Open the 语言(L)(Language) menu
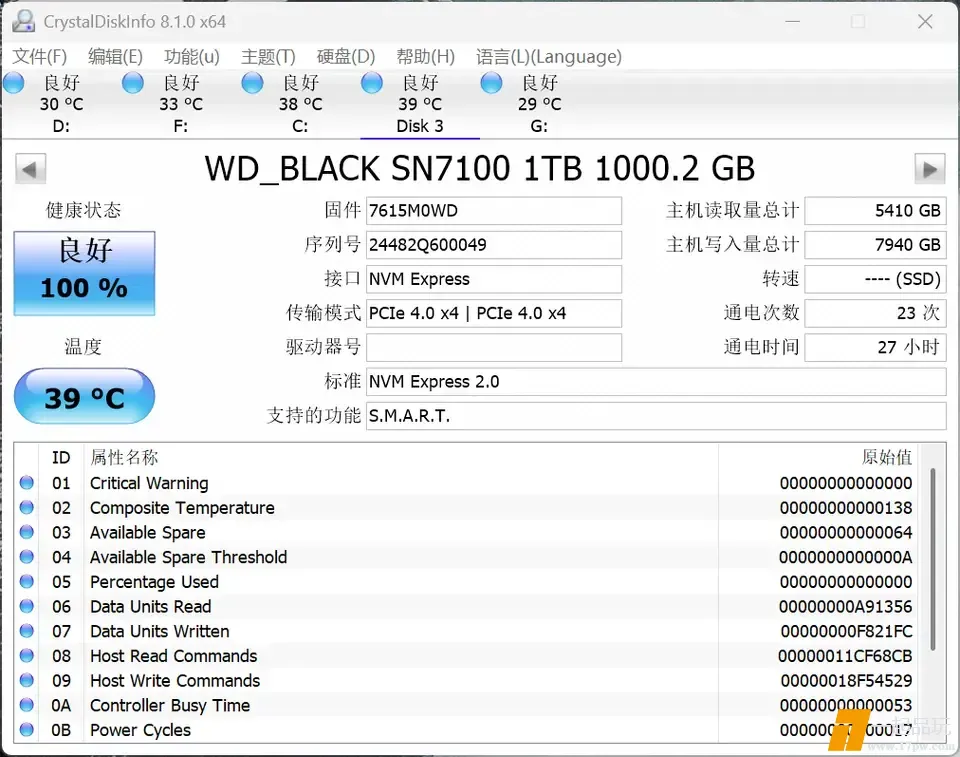 coord(549,56)
